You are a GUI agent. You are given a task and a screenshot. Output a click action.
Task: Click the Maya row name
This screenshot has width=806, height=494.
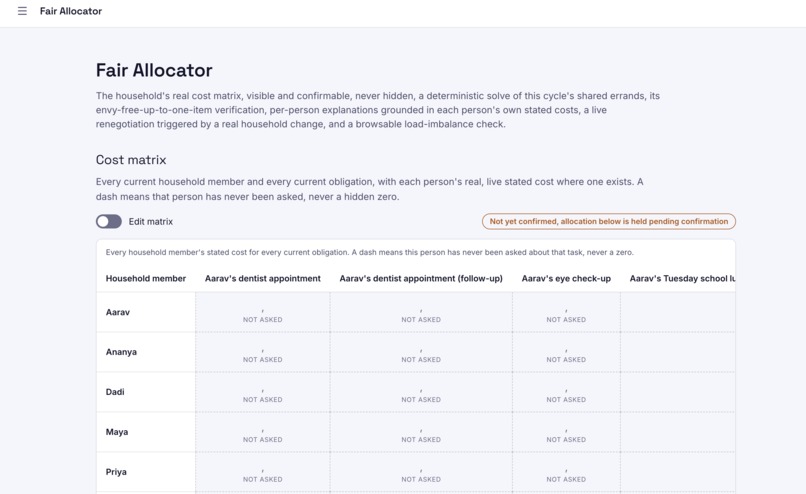pyautogui.click(x=117, y=432)
